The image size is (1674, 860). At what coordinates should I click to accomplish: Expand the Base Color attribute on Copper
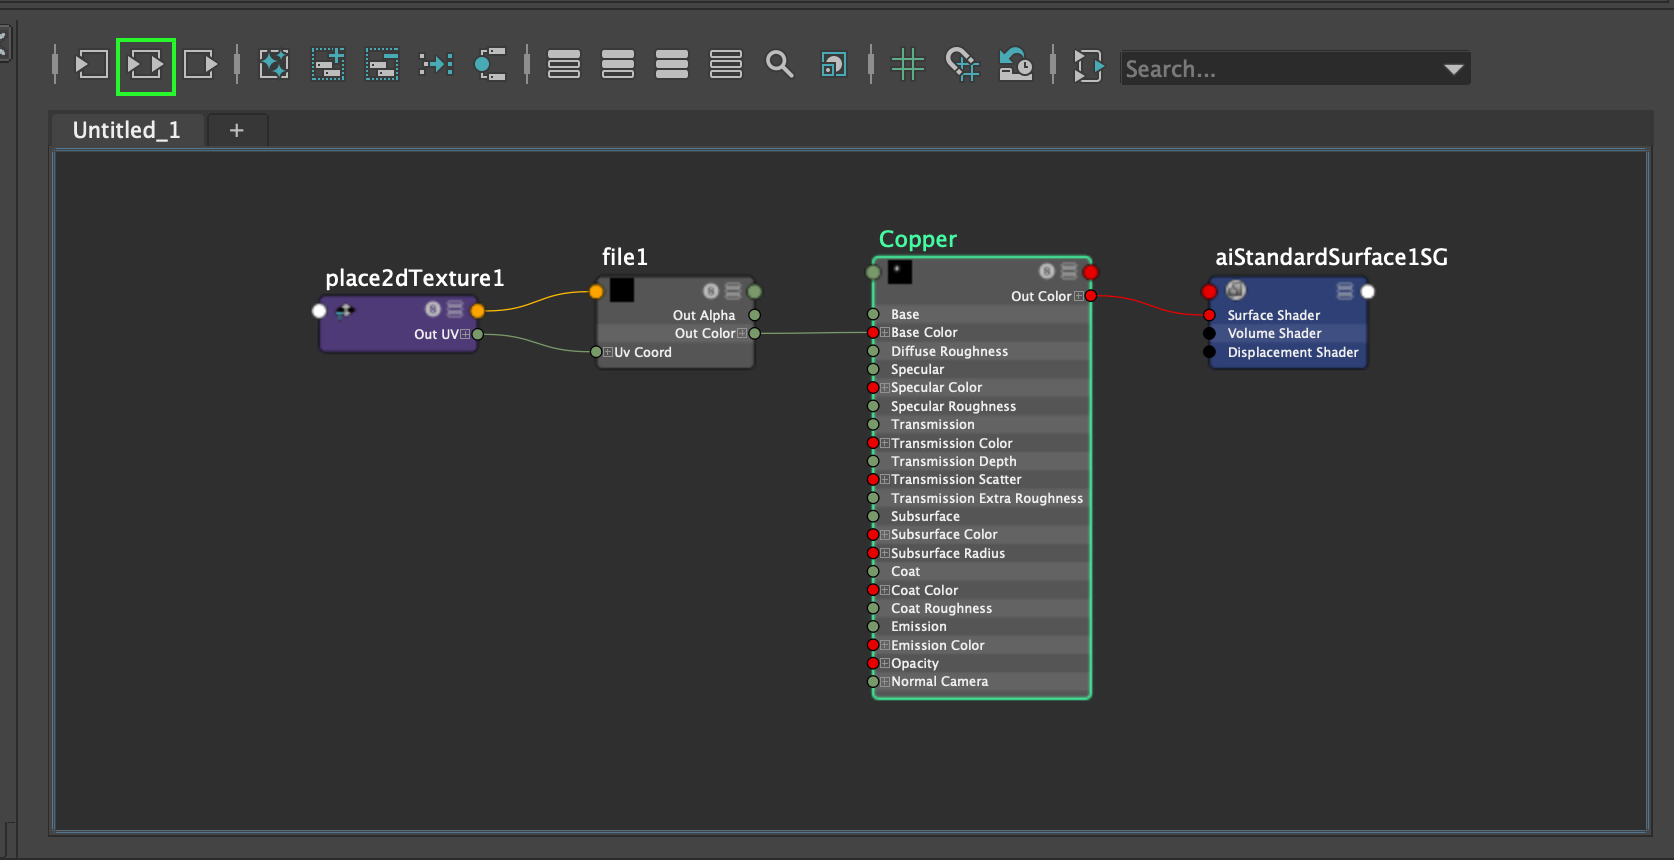[x=885, y=333]
